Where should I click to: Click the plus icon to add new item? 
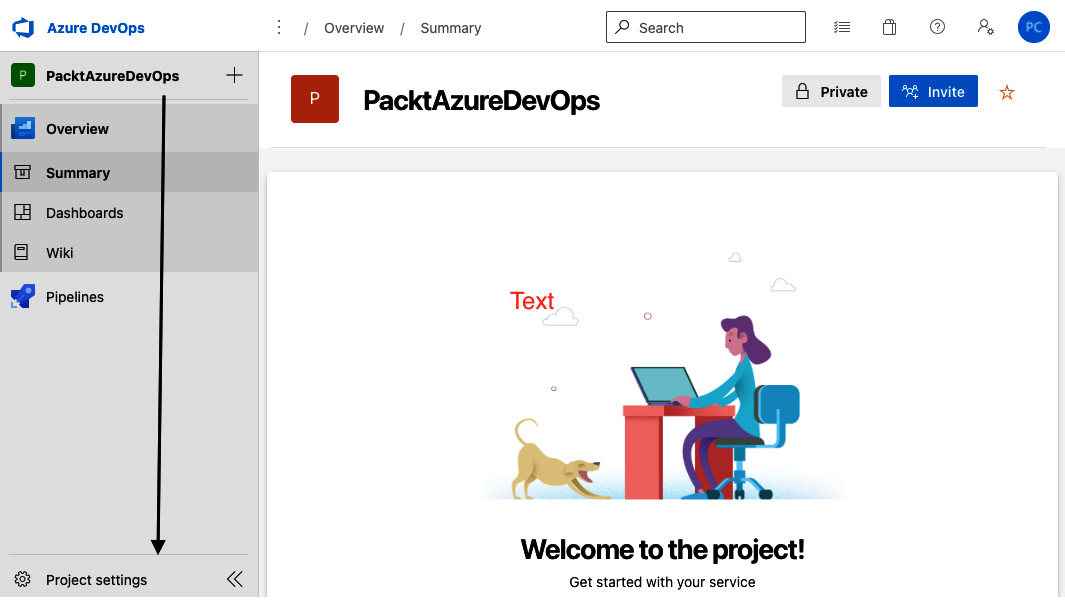tap(234, 75)
